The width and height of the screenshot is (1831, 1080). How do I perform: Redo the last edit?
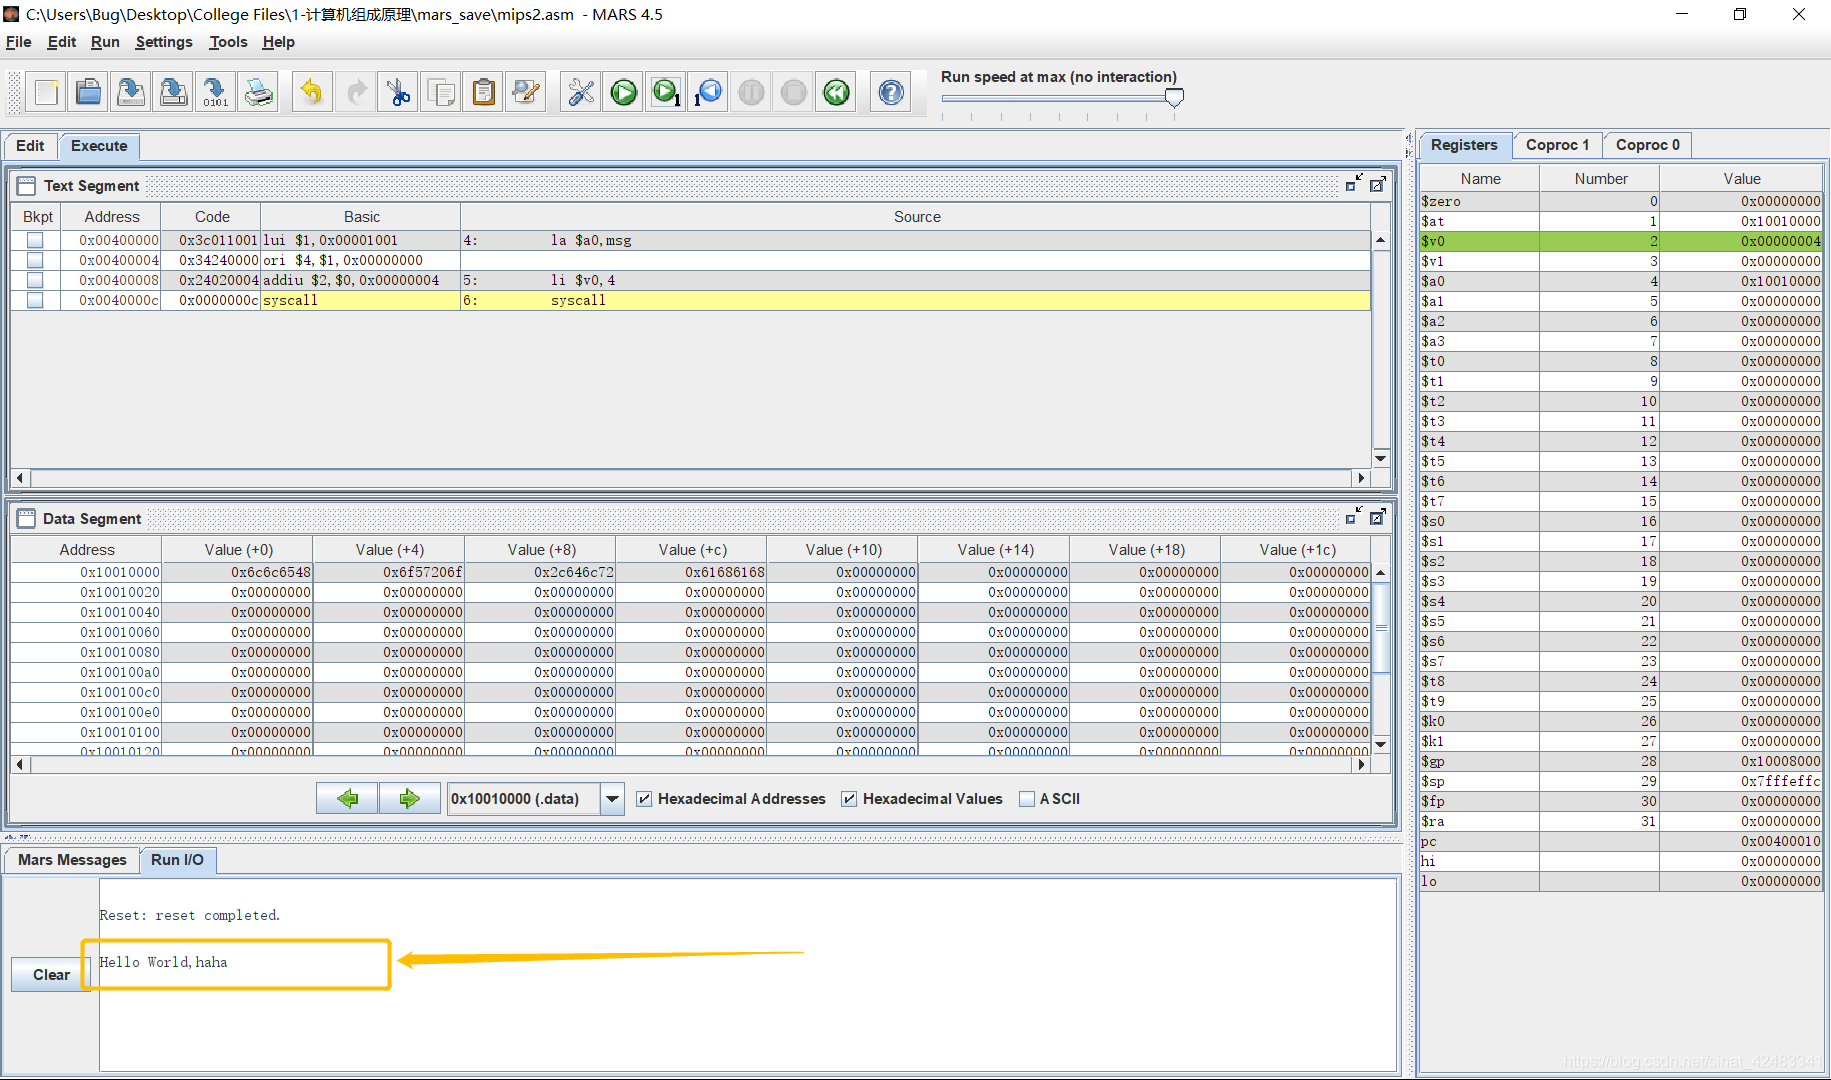(356, 93)
